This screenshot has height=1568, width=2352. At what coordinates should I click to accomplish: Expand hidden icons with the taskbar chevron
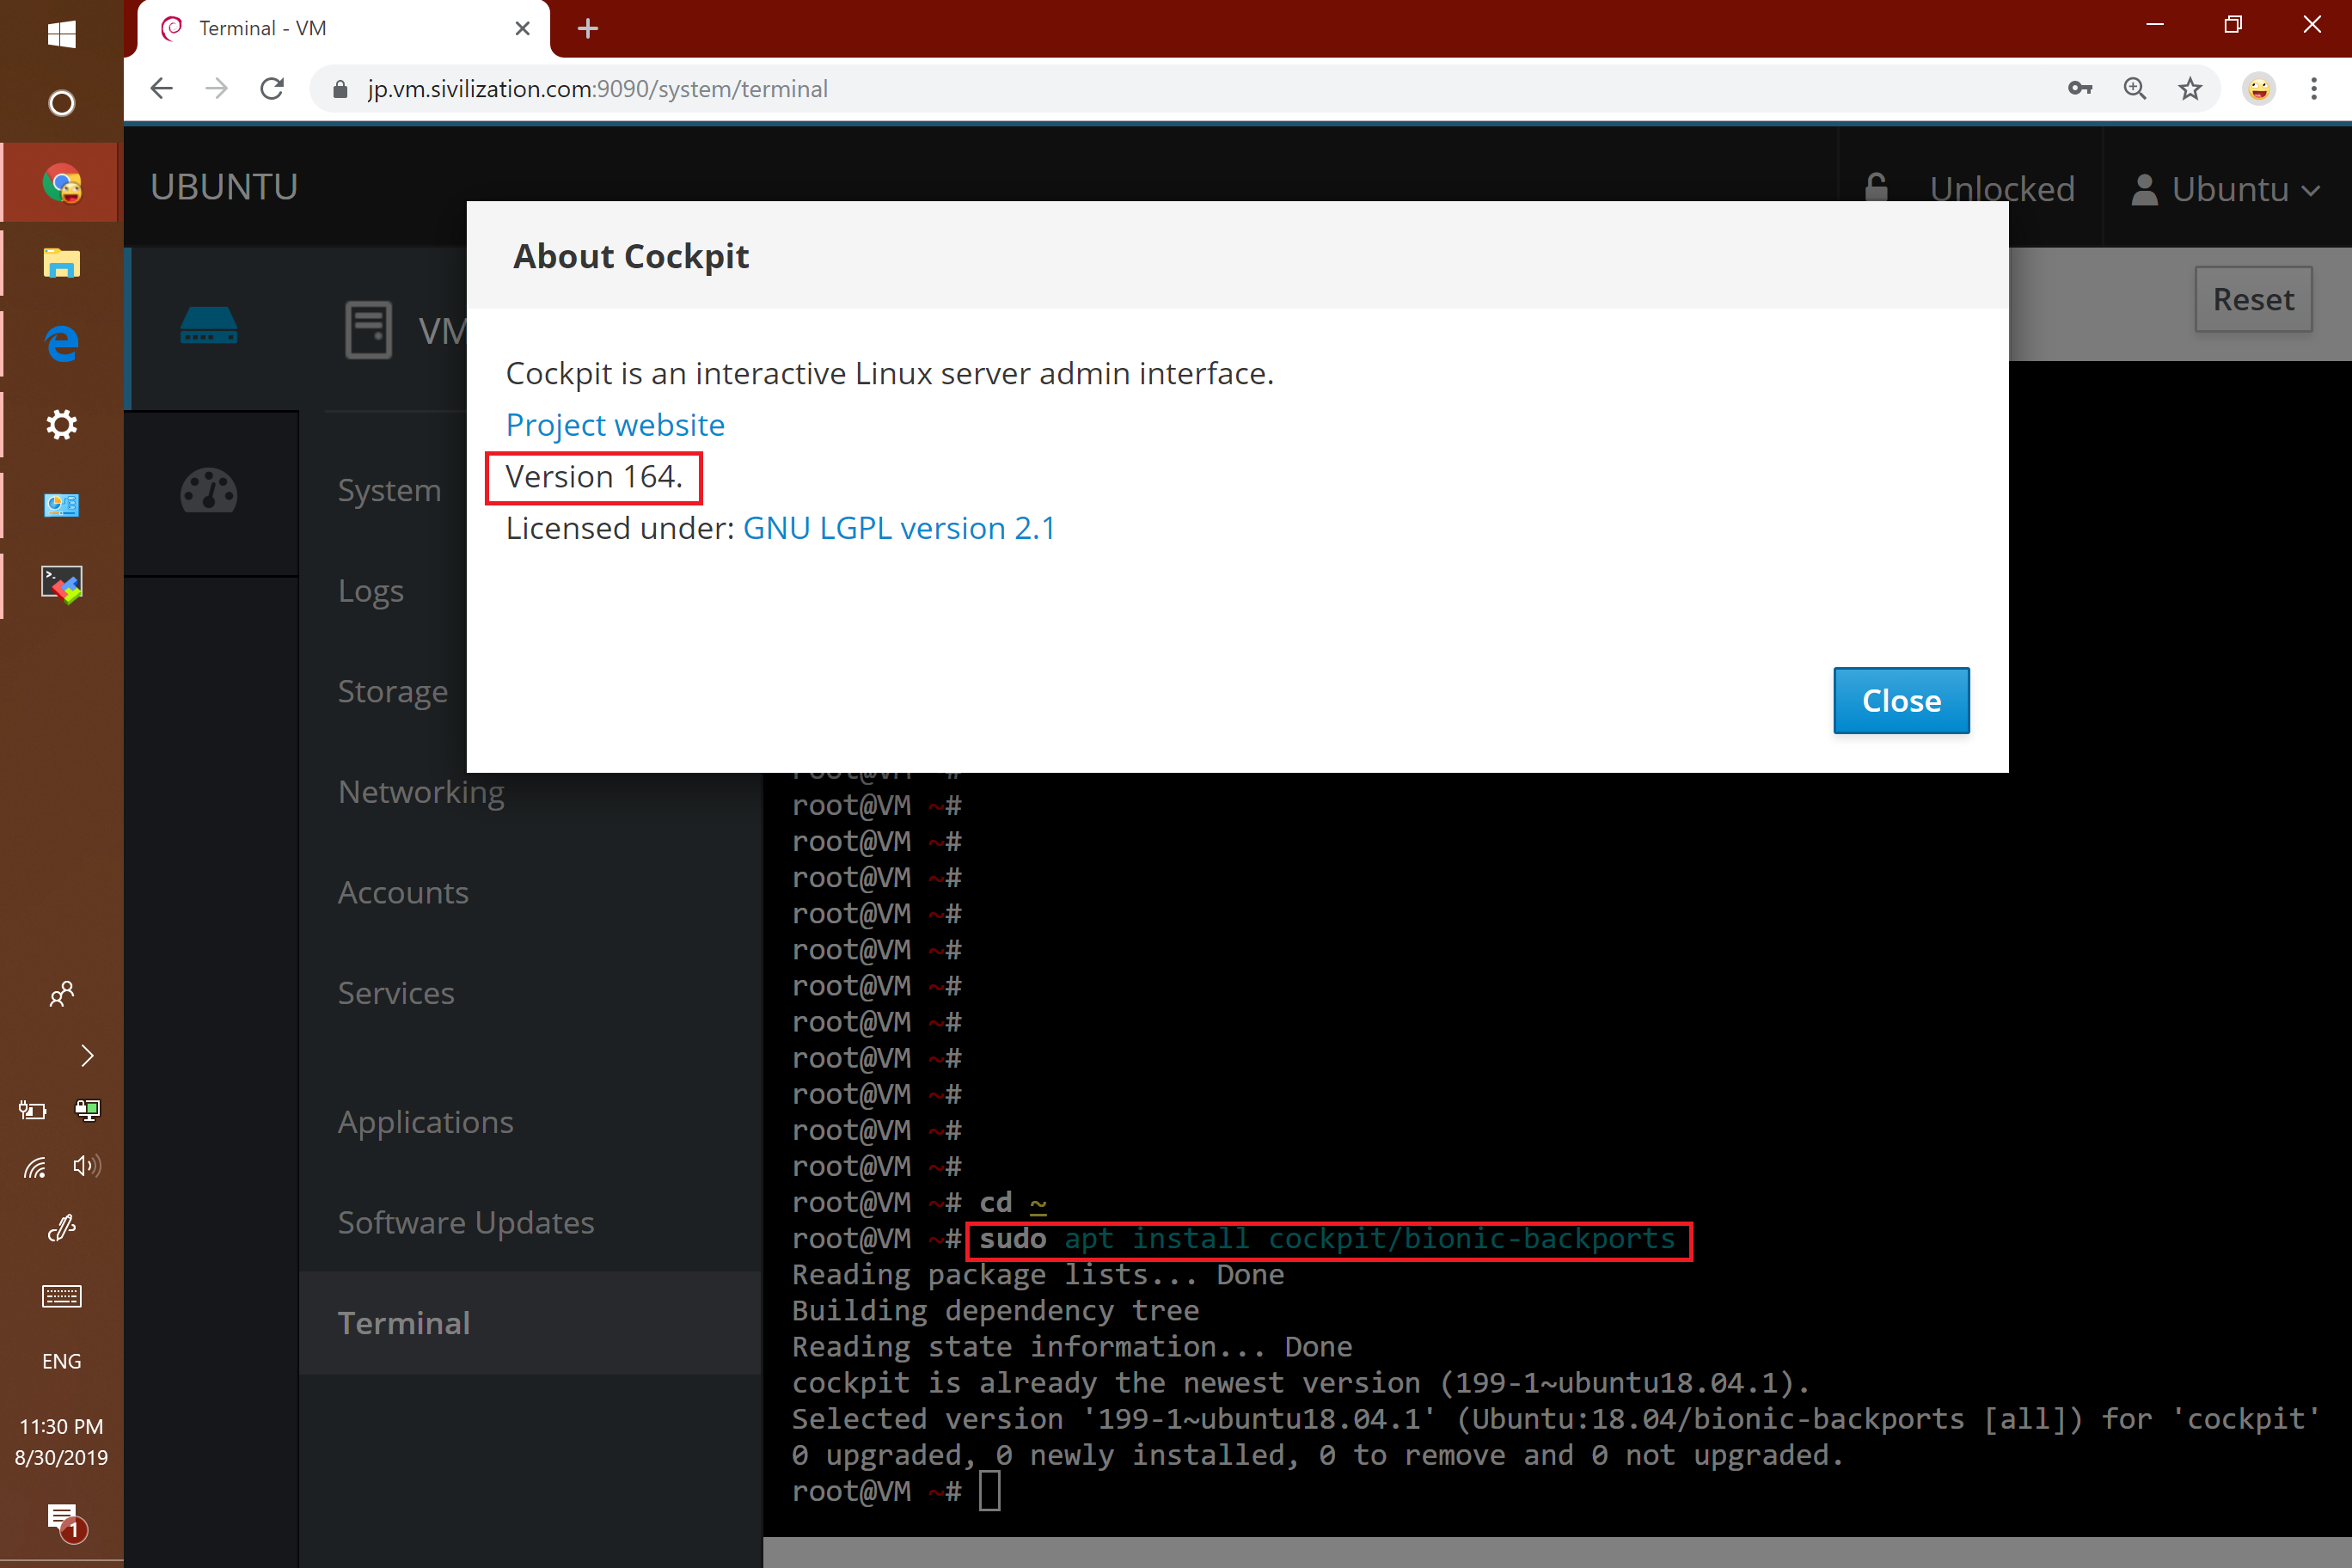[88, 1055]
